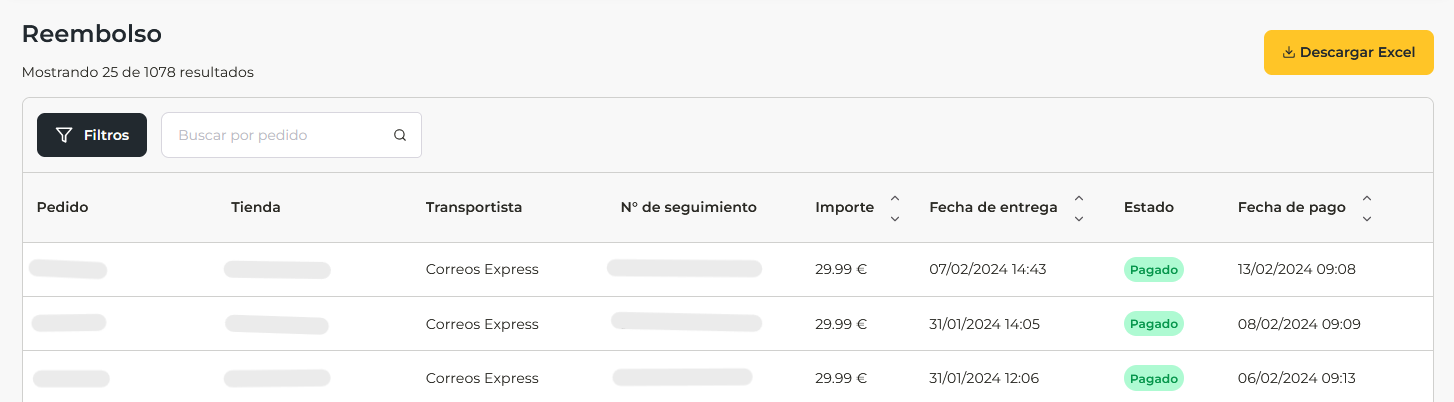Sort Fecha de pago descending arrow
The image size is (1454, 402).
point(1367,218)
